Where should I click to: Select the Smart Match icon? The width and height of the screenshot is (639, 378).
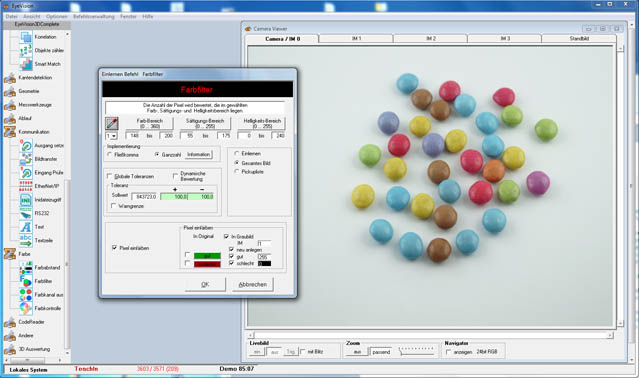click(26, 64)
